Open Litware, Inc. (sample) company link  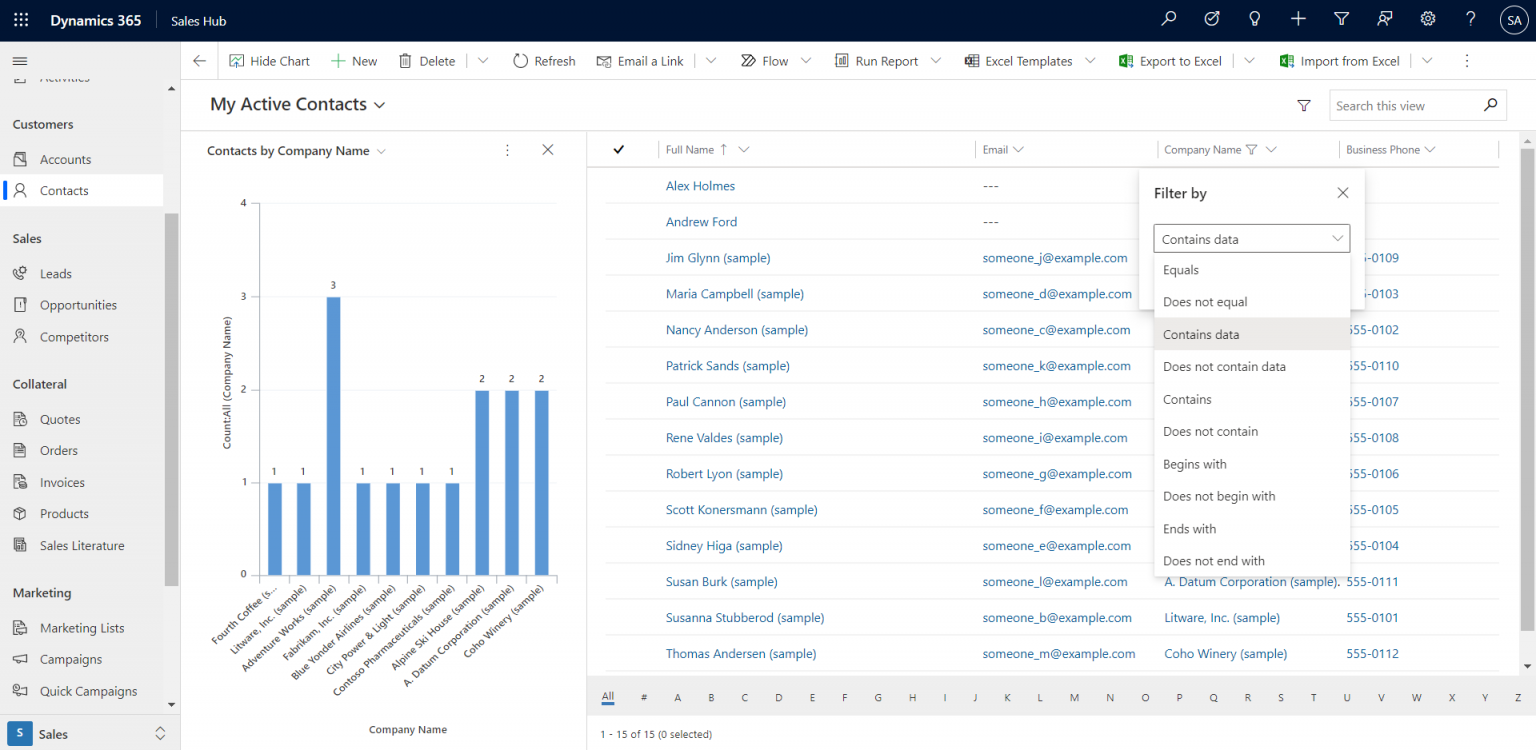[1222, 618]
